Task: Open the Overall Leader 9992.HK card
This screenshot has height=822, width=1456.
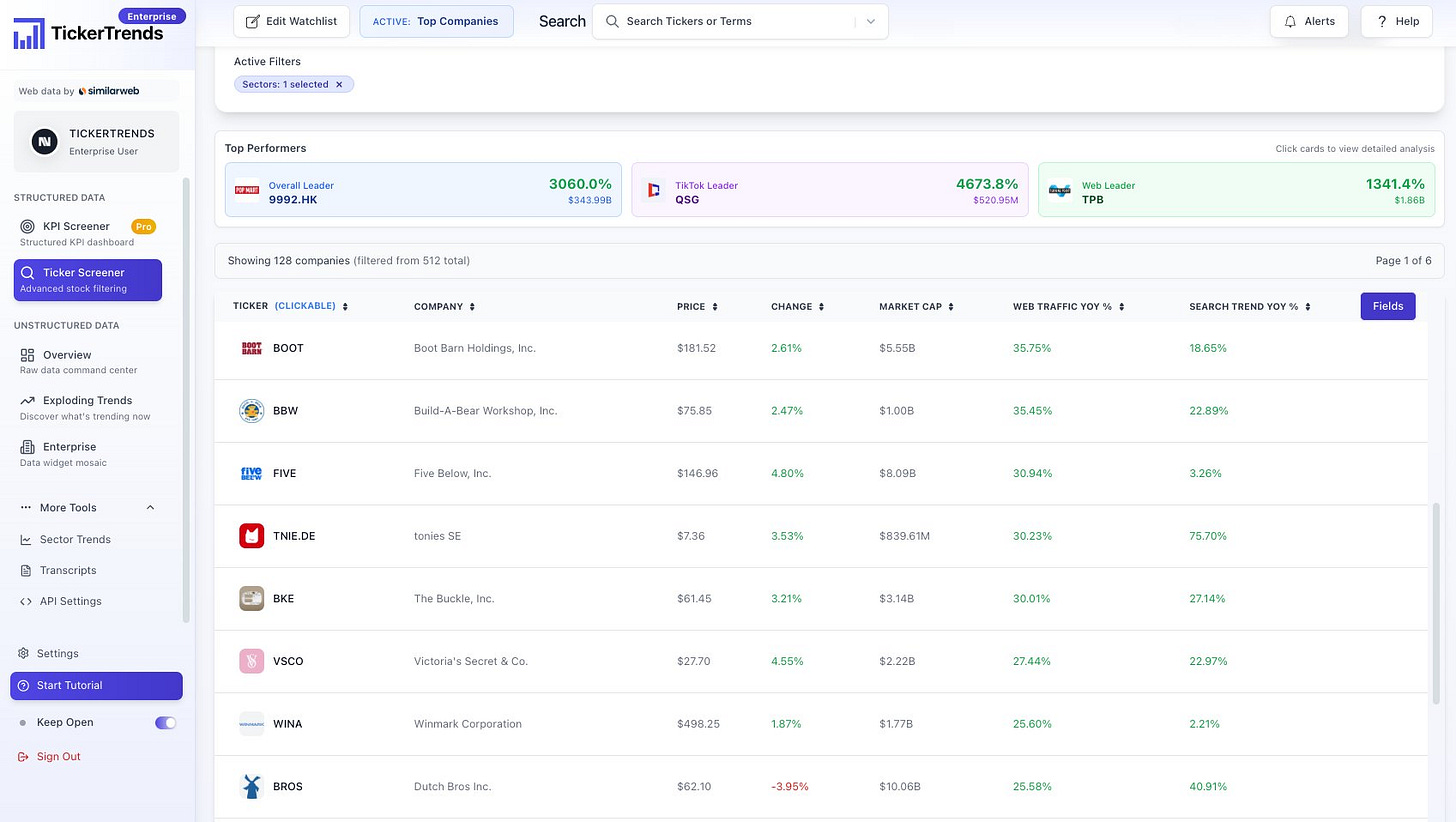Action: (x=423, y=190)
